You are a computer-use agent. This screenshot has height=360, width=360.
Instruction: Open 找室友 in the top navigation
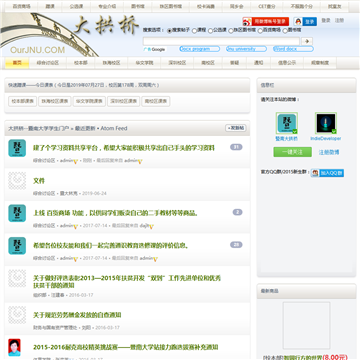[334, 7]
